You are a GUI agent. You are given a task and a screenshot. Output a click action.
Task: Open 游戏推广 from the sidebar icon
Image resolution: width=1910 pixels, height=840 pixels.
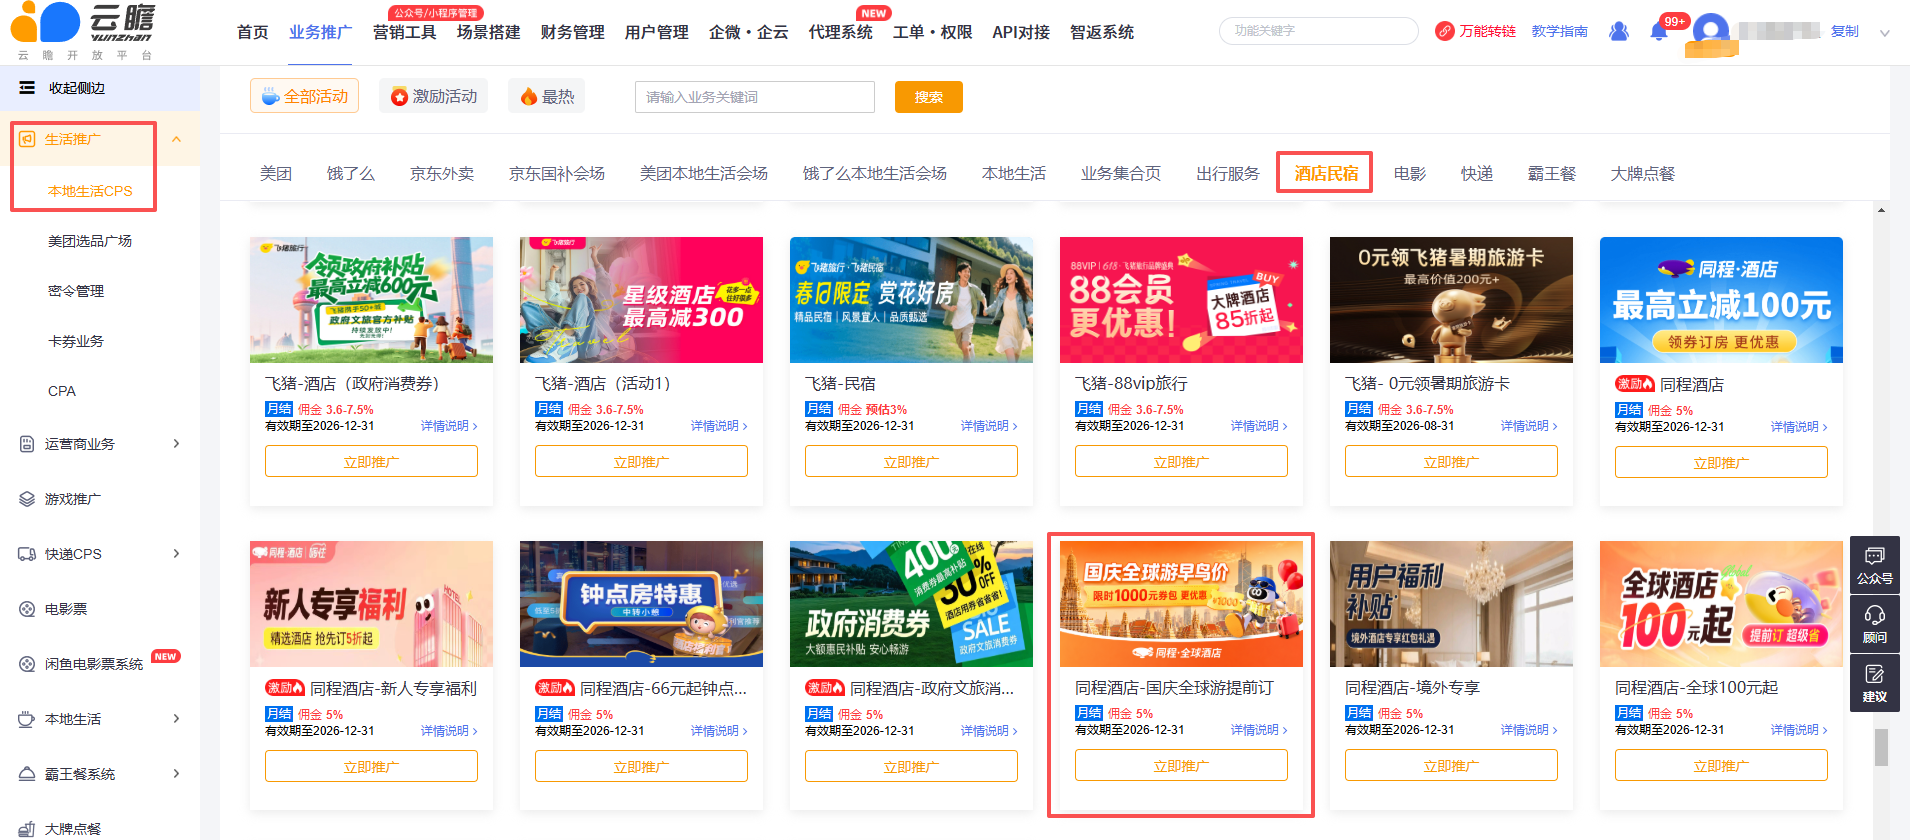coord(27,499)
